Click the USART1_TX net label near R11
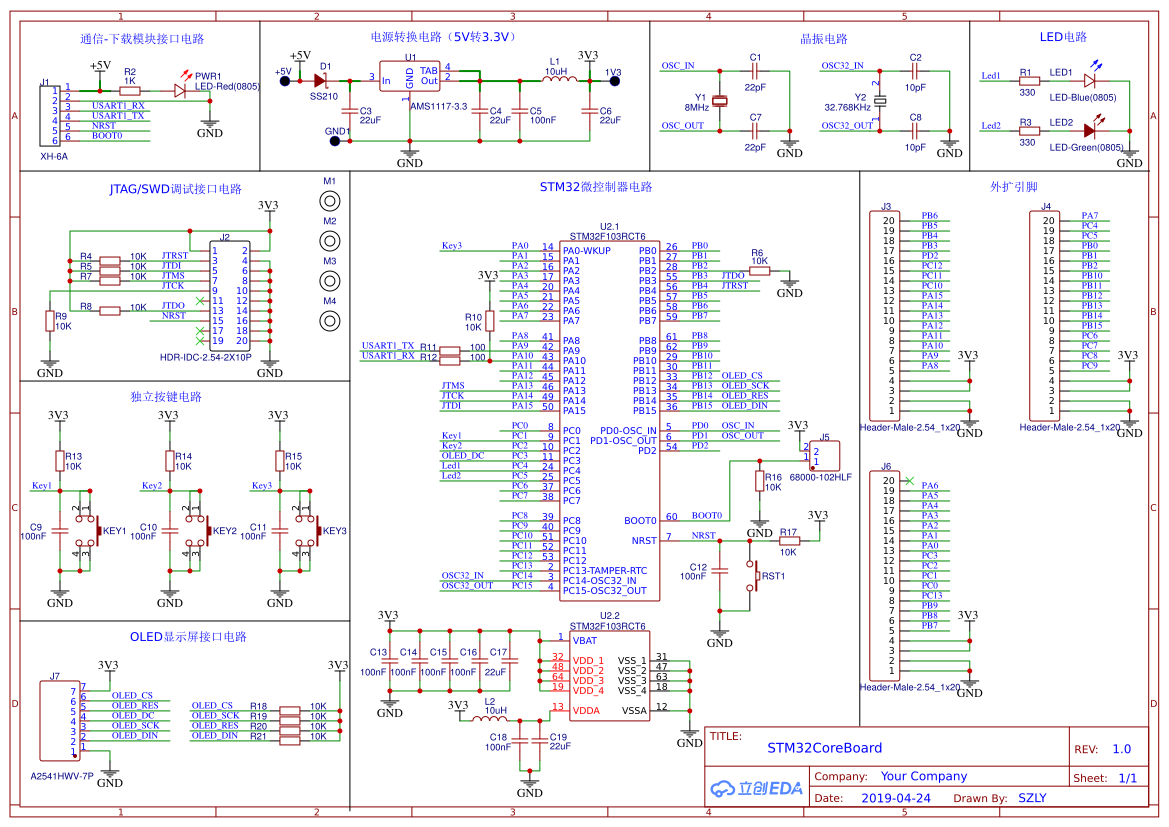The image size is (1169, 827). pos(388,346)
